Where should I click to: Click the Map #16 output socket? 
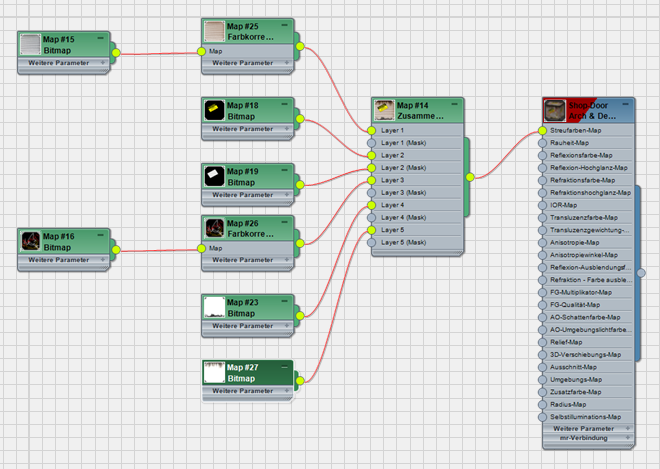coord(116,250)
